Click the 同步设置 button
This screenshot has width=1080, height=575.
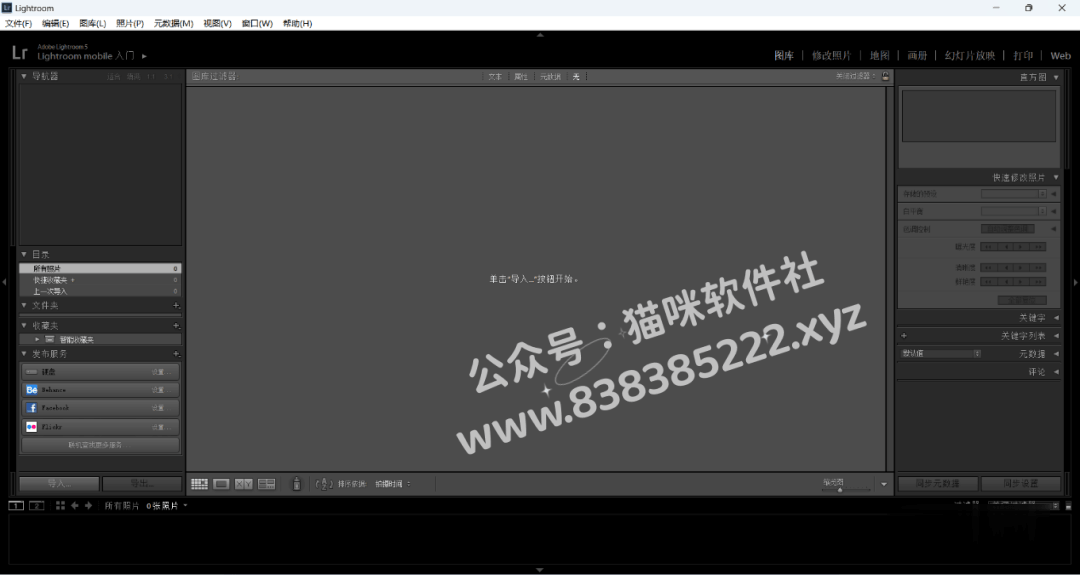pos(1021,483)
